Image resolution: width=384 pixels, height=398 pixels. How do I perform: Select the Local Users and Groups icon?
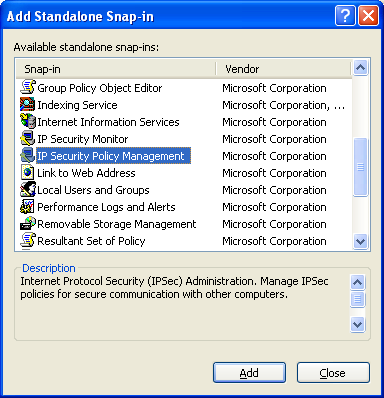27,190
